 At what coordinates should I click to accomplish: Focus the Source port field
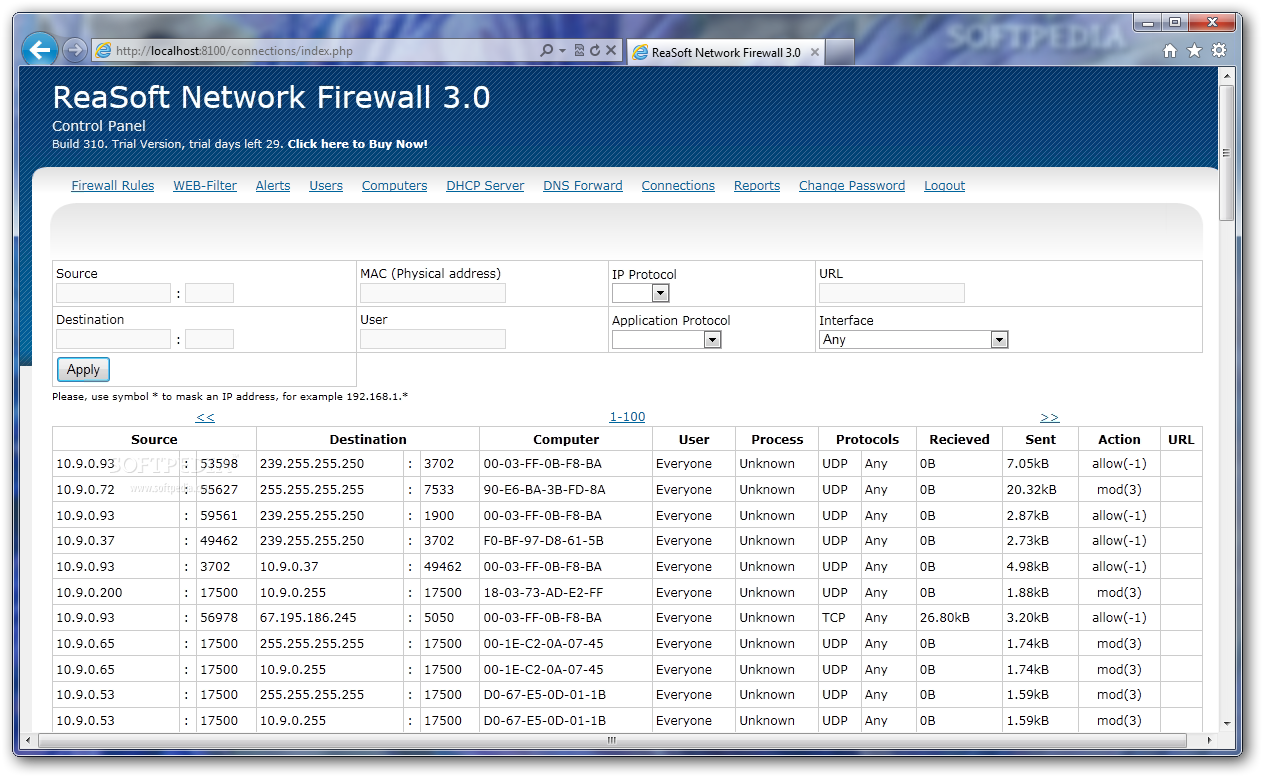click(209, 293)
